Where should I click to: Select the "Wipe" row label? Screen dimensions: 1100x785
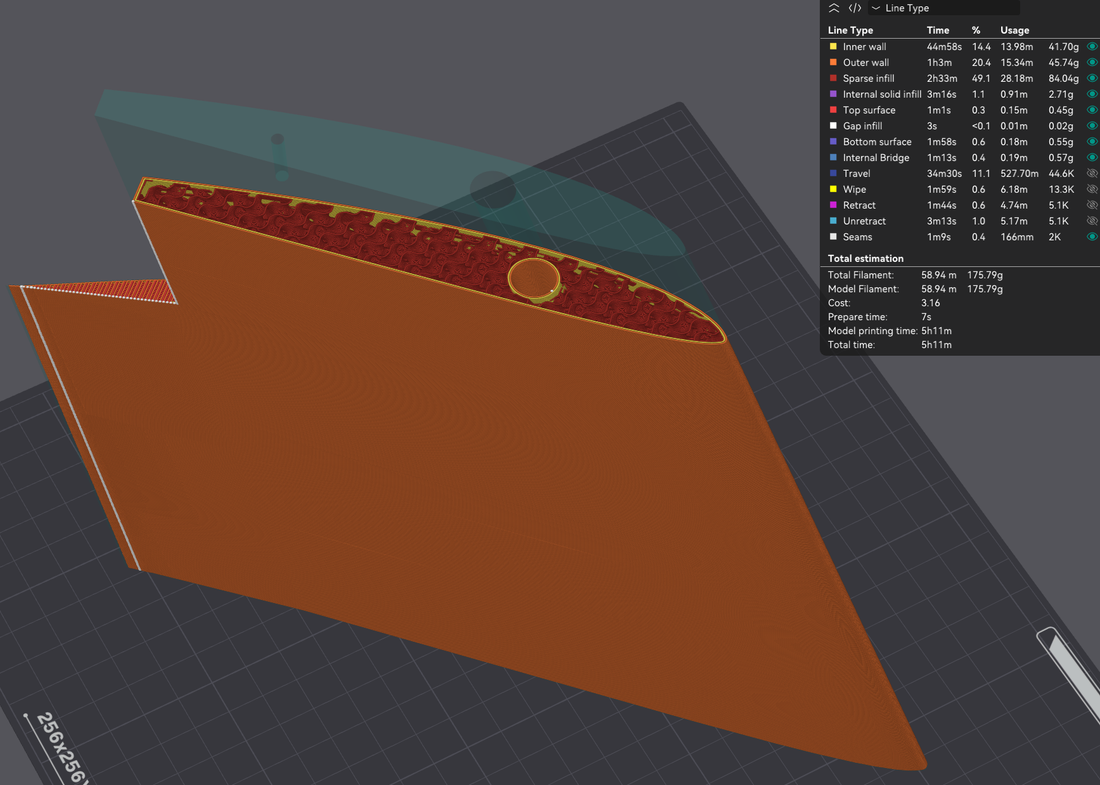(854, 189)
